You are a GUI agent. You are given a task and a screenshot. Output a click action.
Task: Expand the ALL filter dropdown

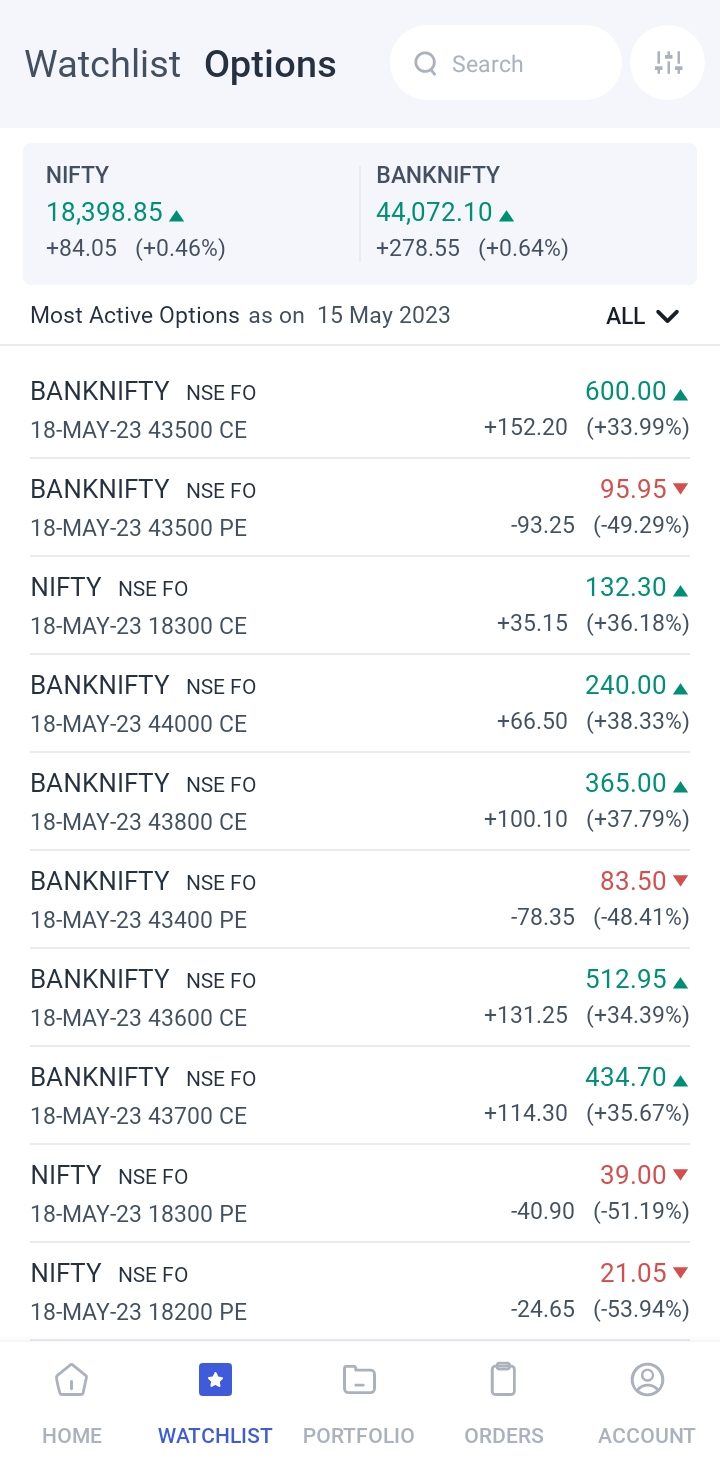point(642,316)
